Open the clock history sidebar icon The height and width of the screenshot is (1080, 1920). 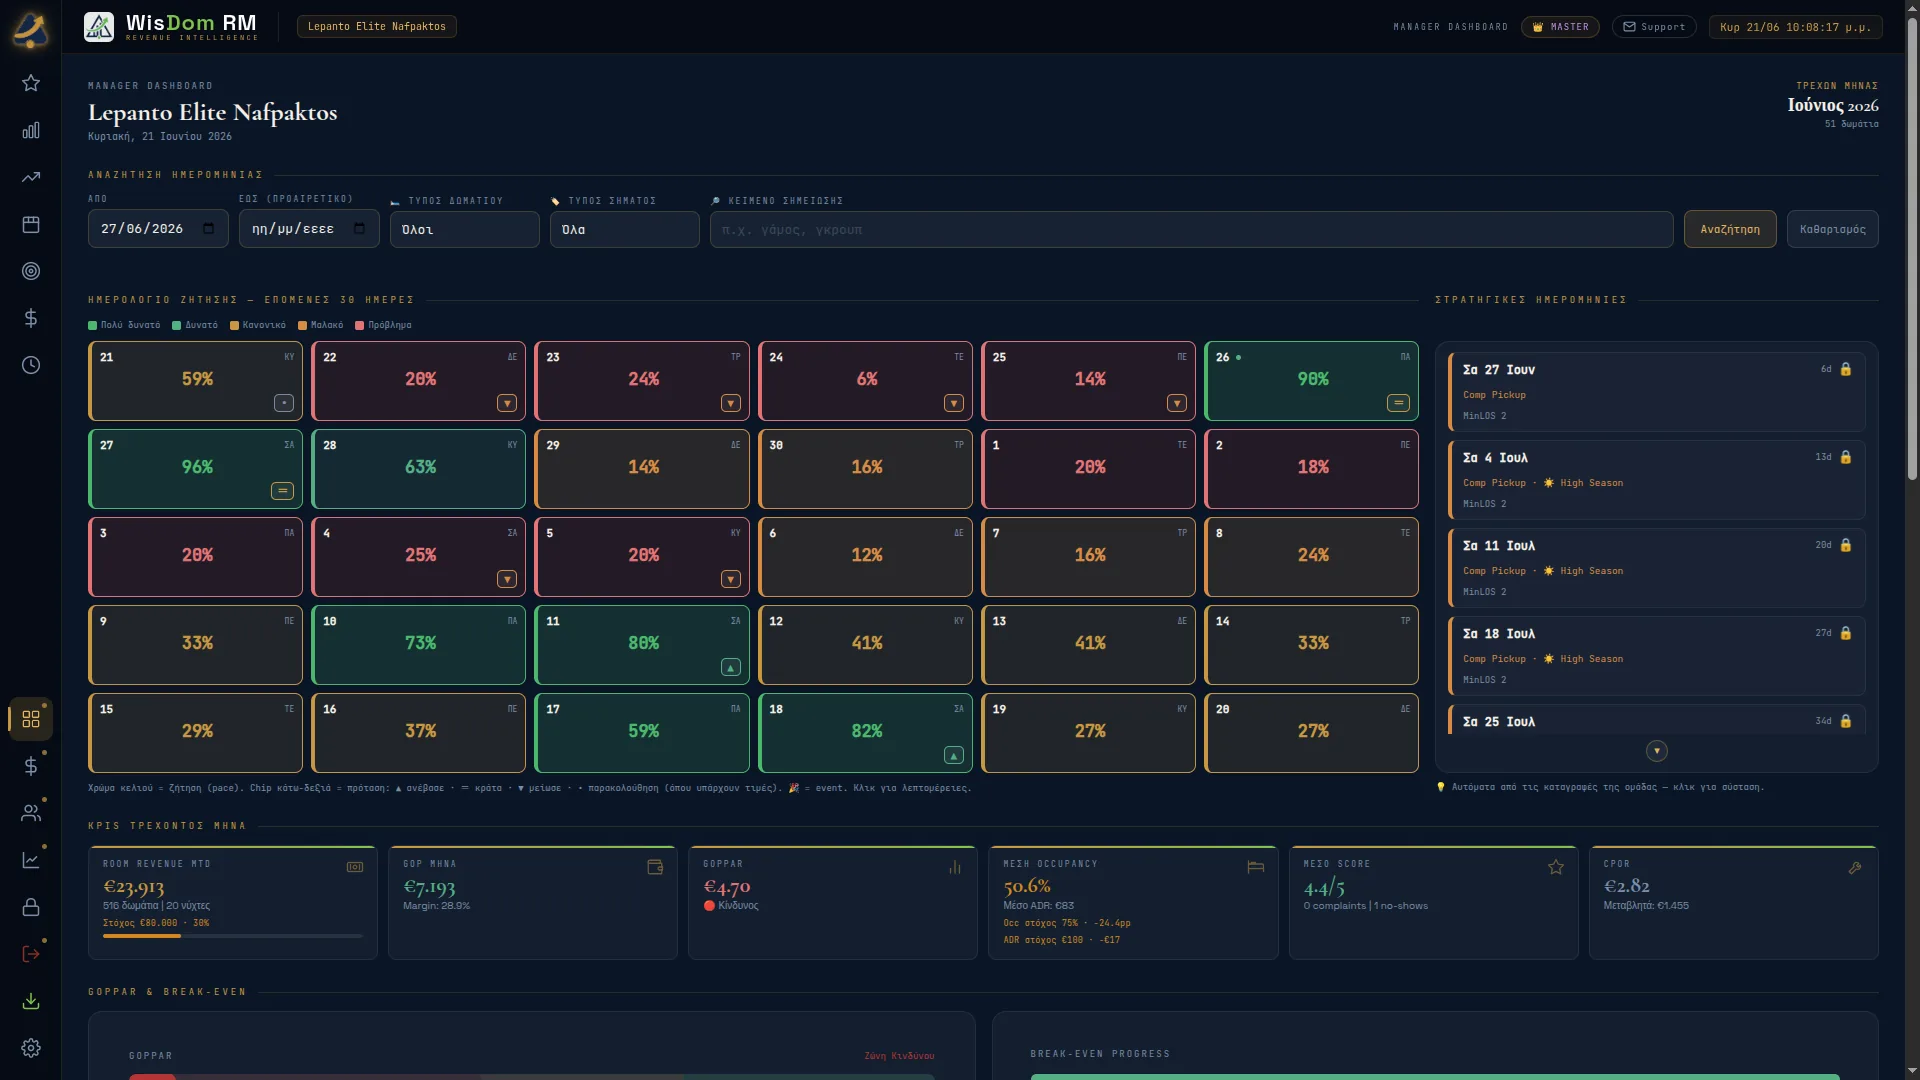[31, 365]
